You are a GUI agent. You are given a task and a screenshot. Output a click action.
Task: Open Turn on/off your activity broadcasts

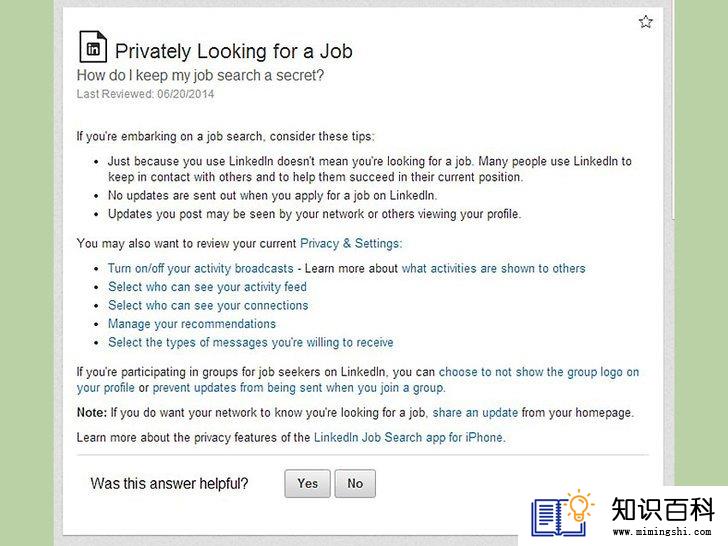[x=201, y=268]
